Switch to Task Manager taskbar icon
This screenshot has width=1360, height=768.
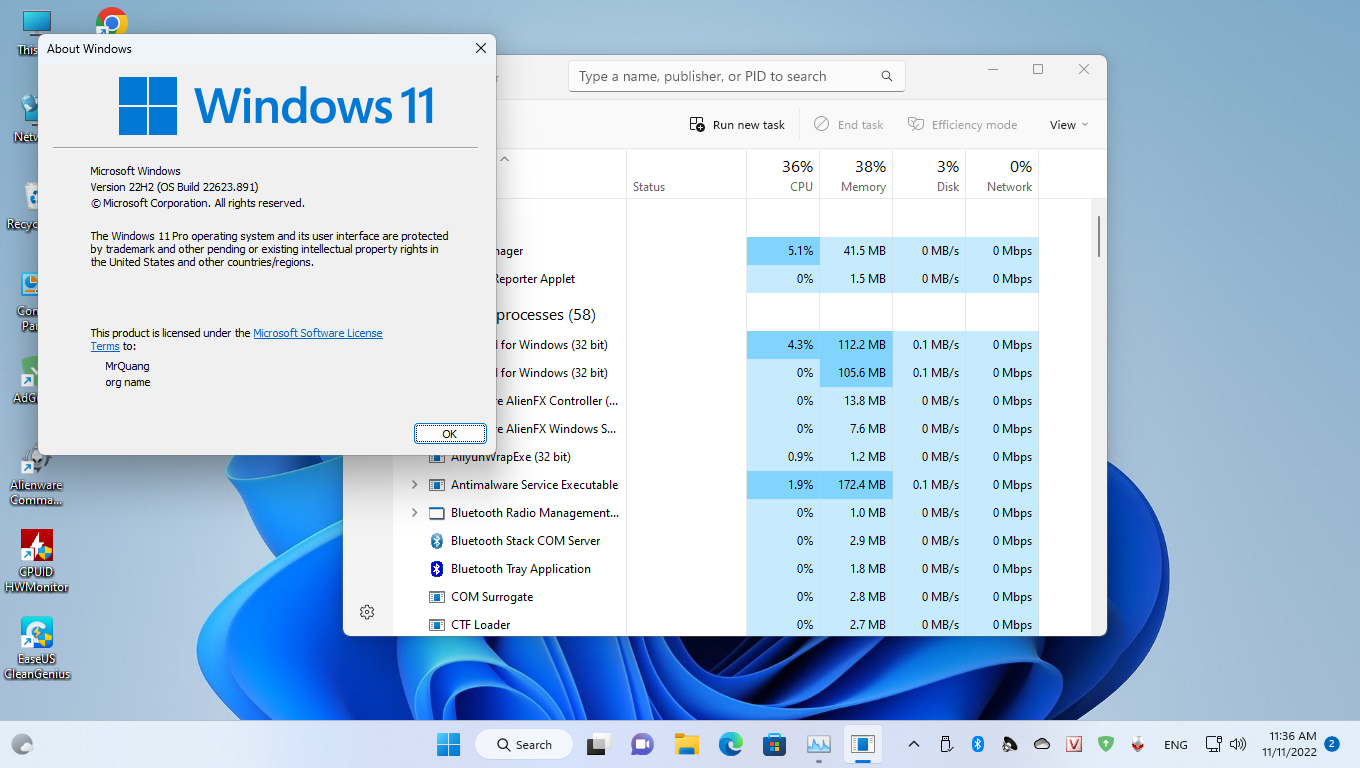[819, 745]
